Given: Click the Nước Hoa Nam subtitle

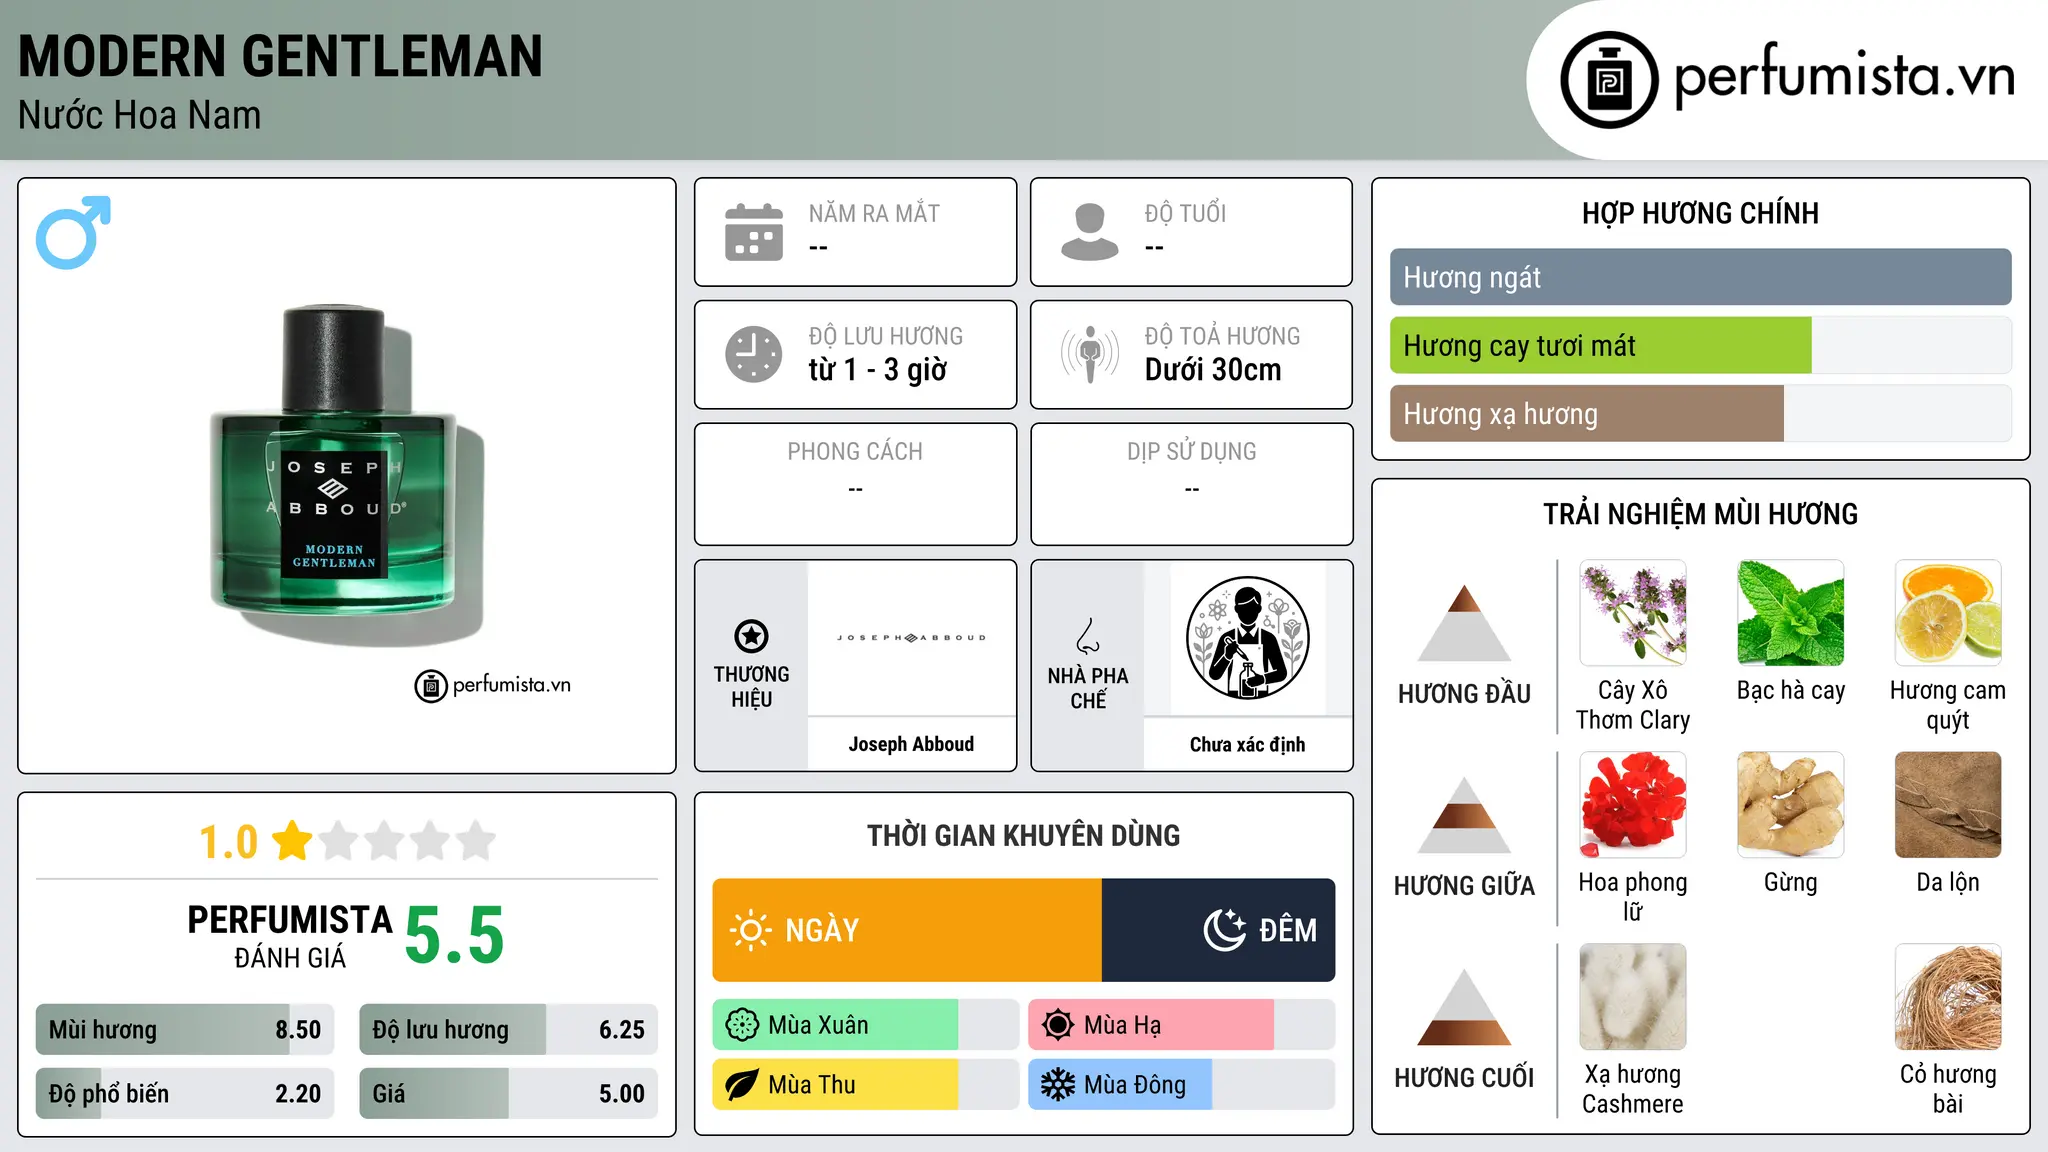Looking at the screenshot, I should click(139, 115).
